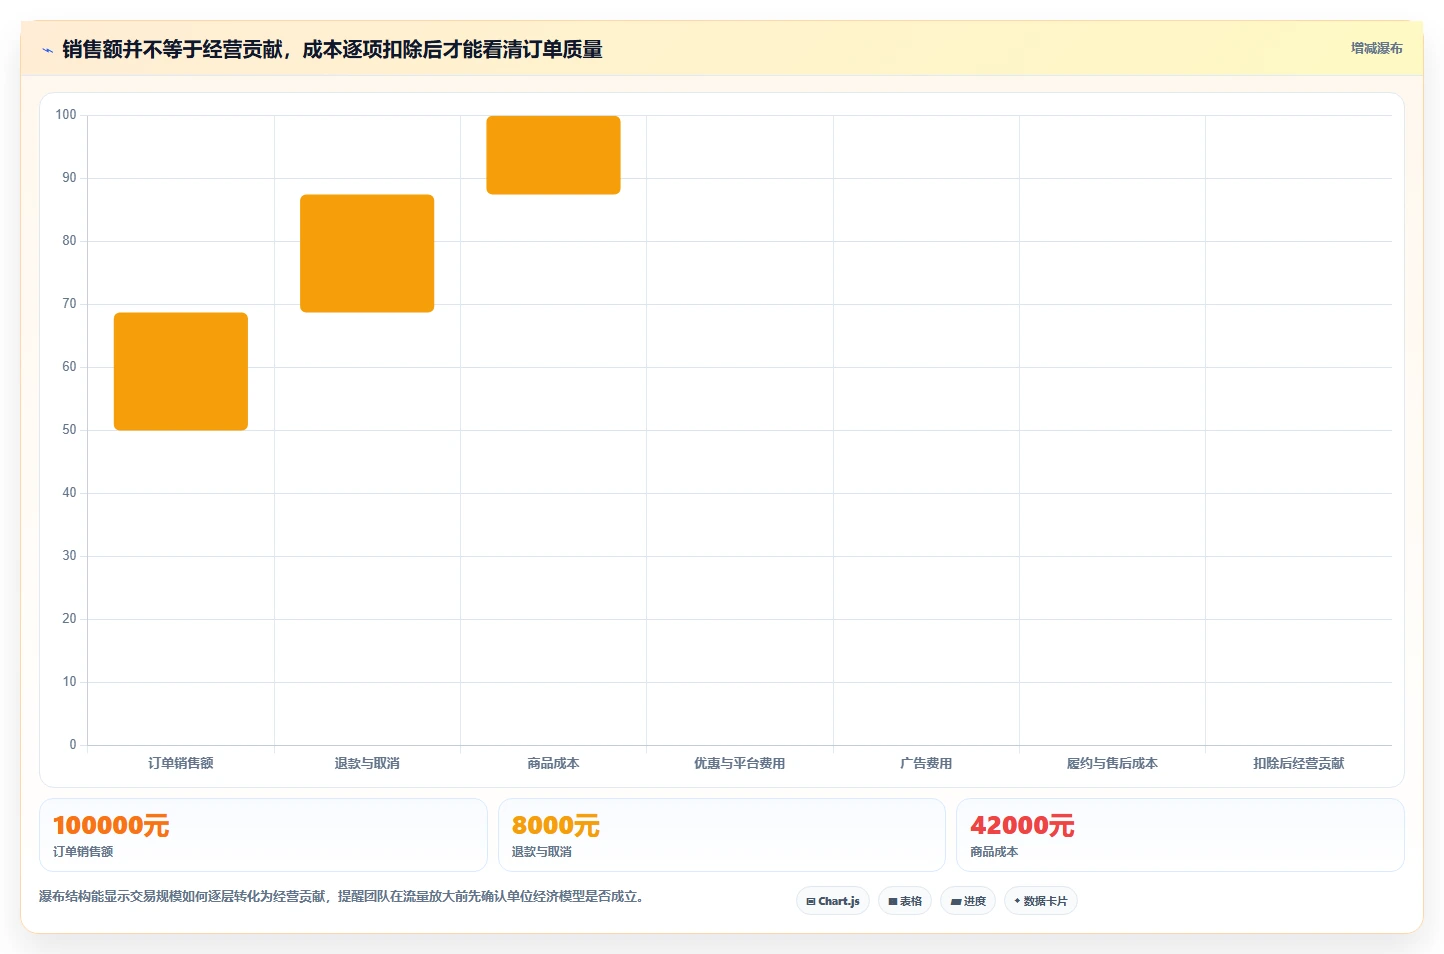1444x954 pixels.
Task: Click the 订单销售额 orange bar
Action: tap(181, 371)
